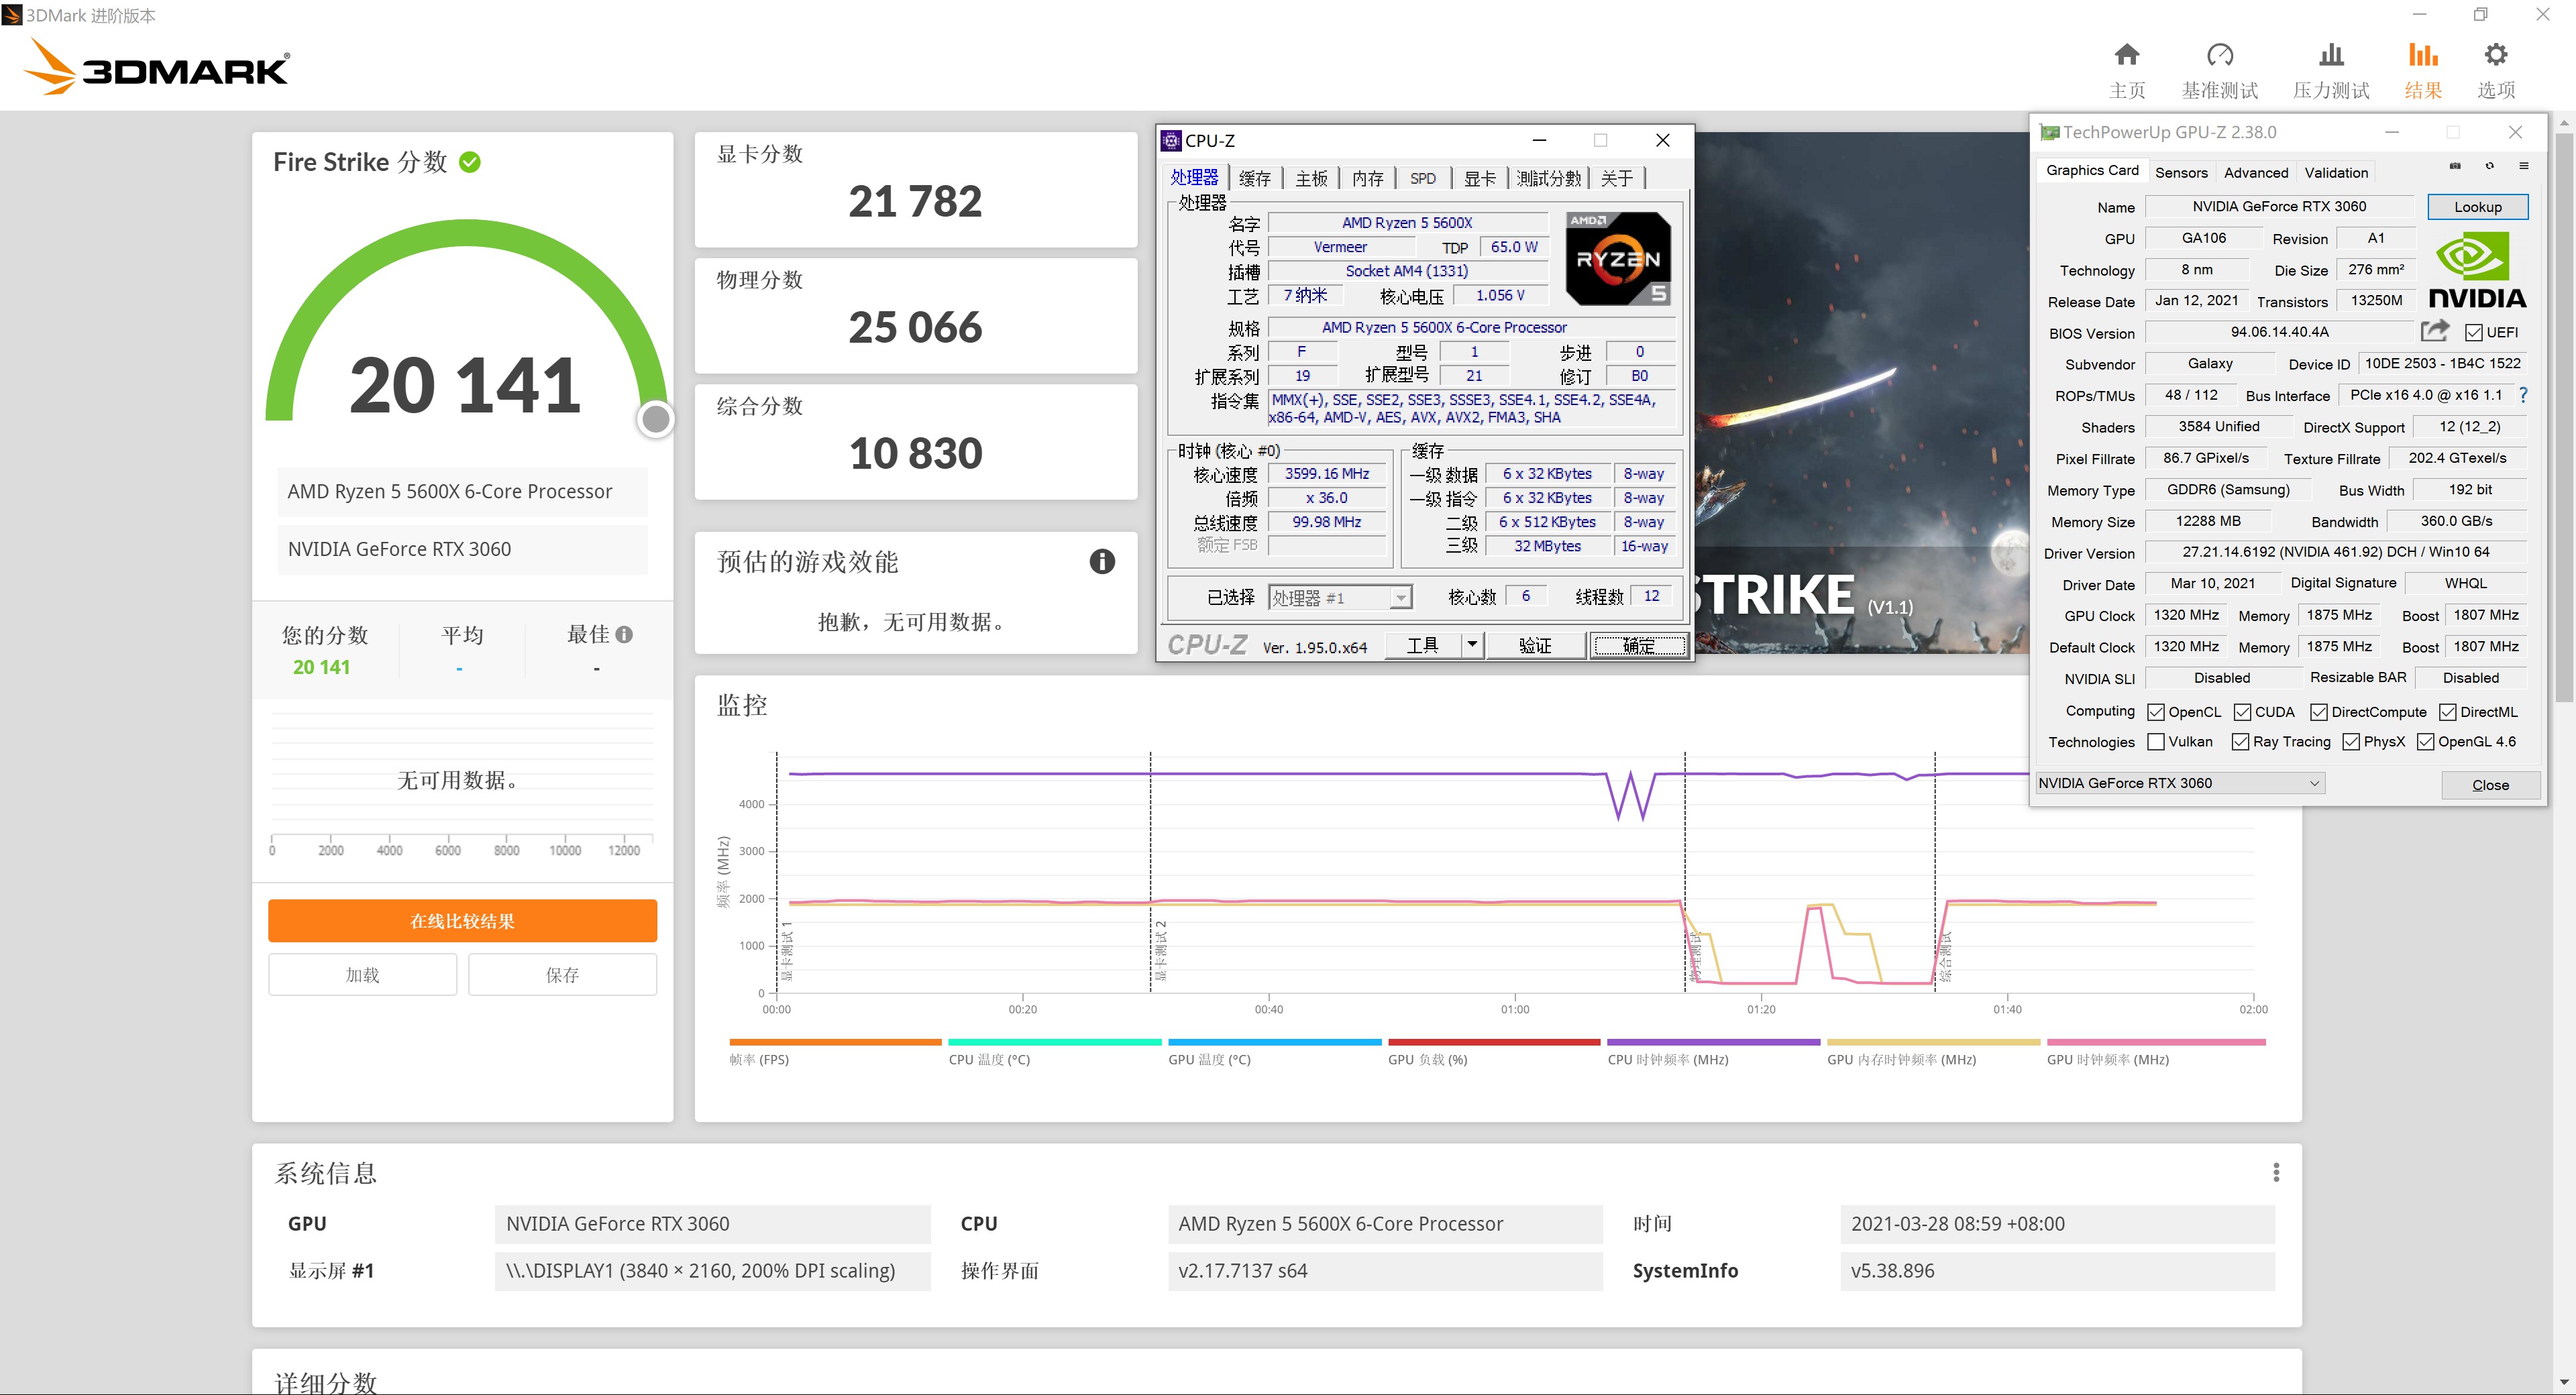
Task: Take a screenshot with GPU-Z camera icon
Action: (2455, 166)
